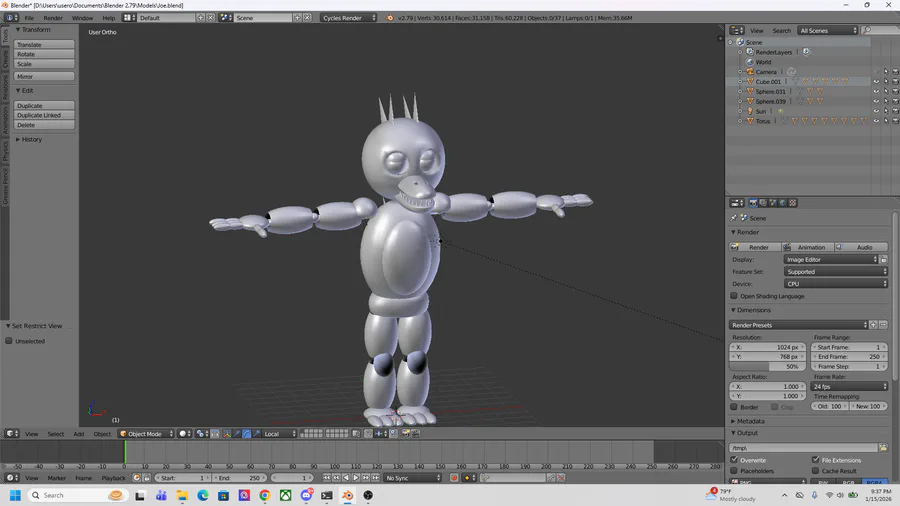Click the Duplicate Linked button
This screenshot has width=900, height=506.
pyautogui.click(x=40, y=115)
